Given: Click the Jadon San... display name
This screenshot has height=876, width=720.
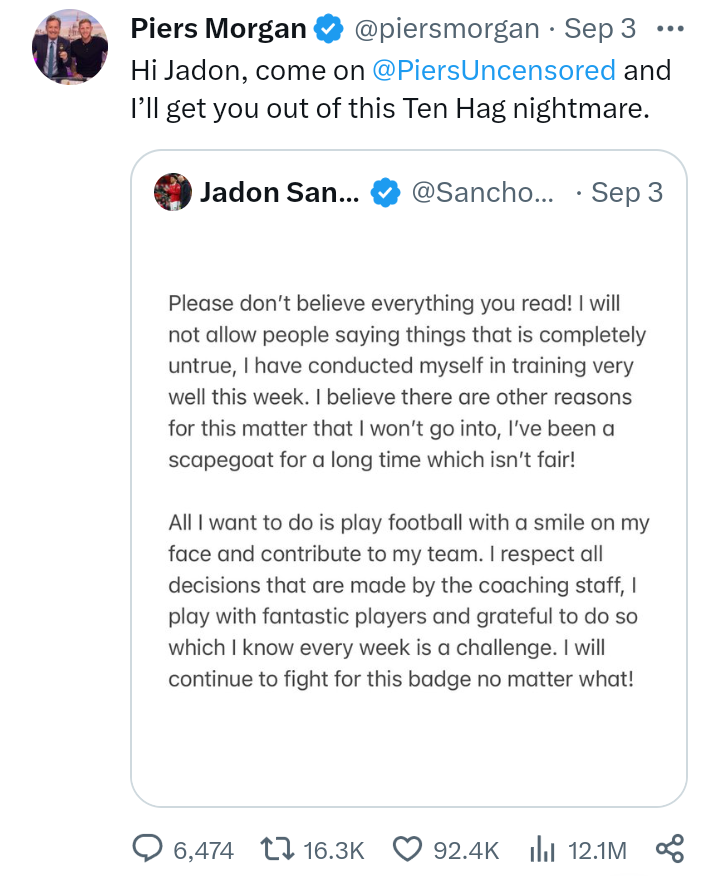Looking at the screenshot, I should tap(279, 192).
